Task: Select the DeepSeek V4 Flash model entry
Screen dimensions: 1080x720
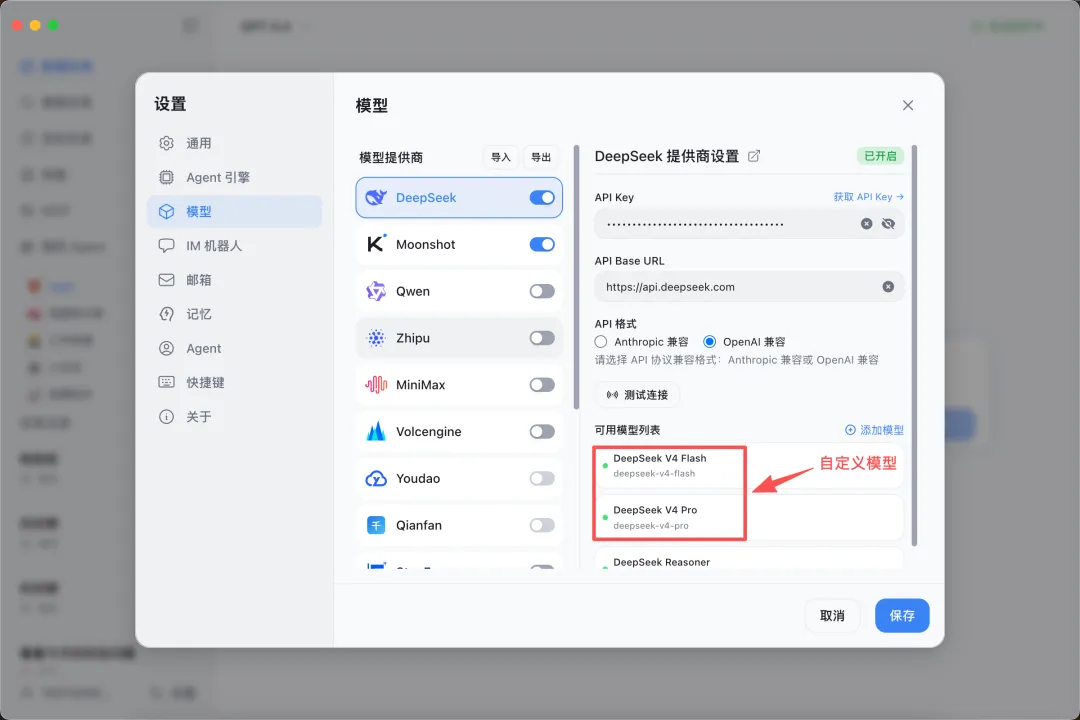Action: point(749,466)
